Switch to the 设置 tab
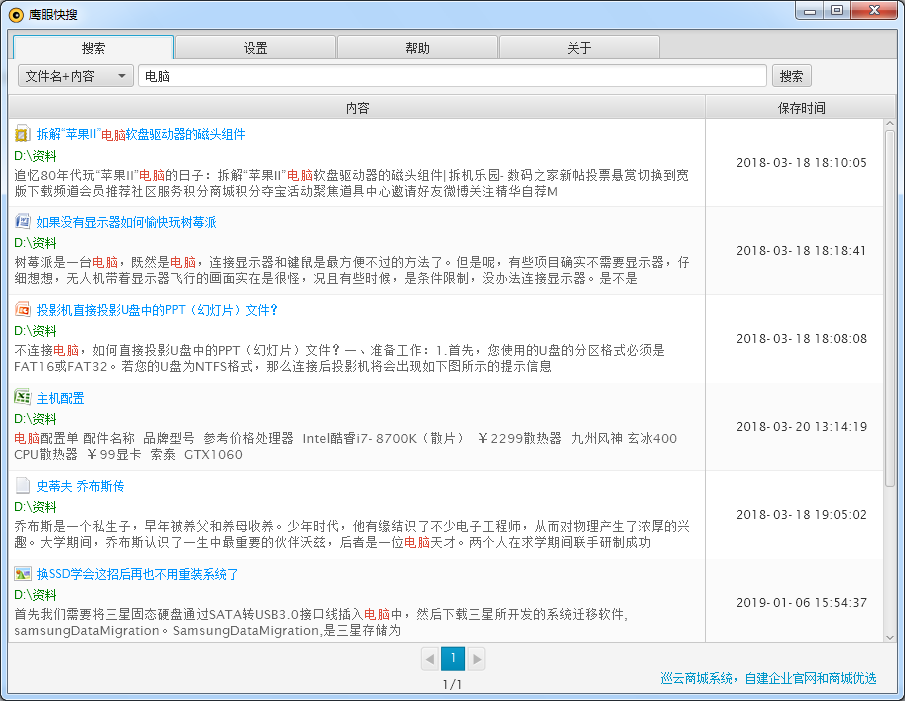Image resolution: width=905 pixels, height=701 pixels. pyautogui.click(x=255, y=48)
